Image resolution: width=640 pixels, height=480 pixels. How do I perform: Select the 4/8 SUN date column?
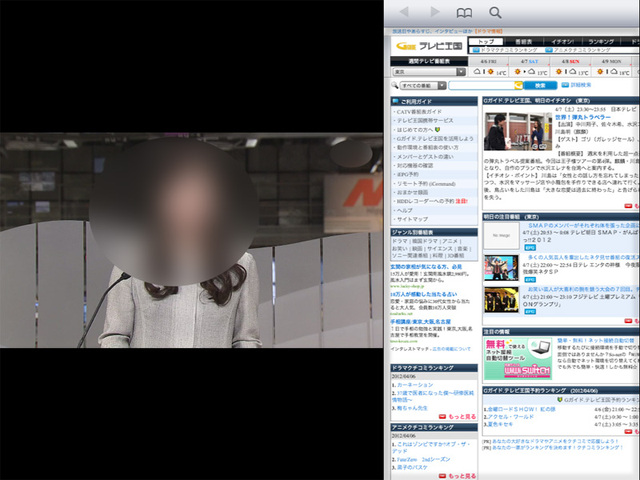point(570,61)
